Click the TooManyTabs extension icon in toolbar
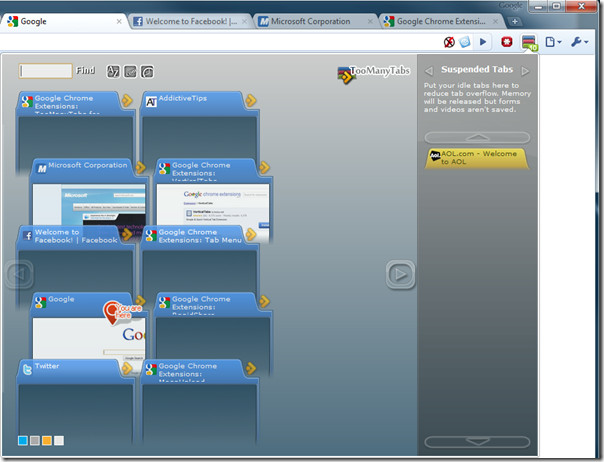This screenshot has height=462, width=604. click(x=529, y=42)
